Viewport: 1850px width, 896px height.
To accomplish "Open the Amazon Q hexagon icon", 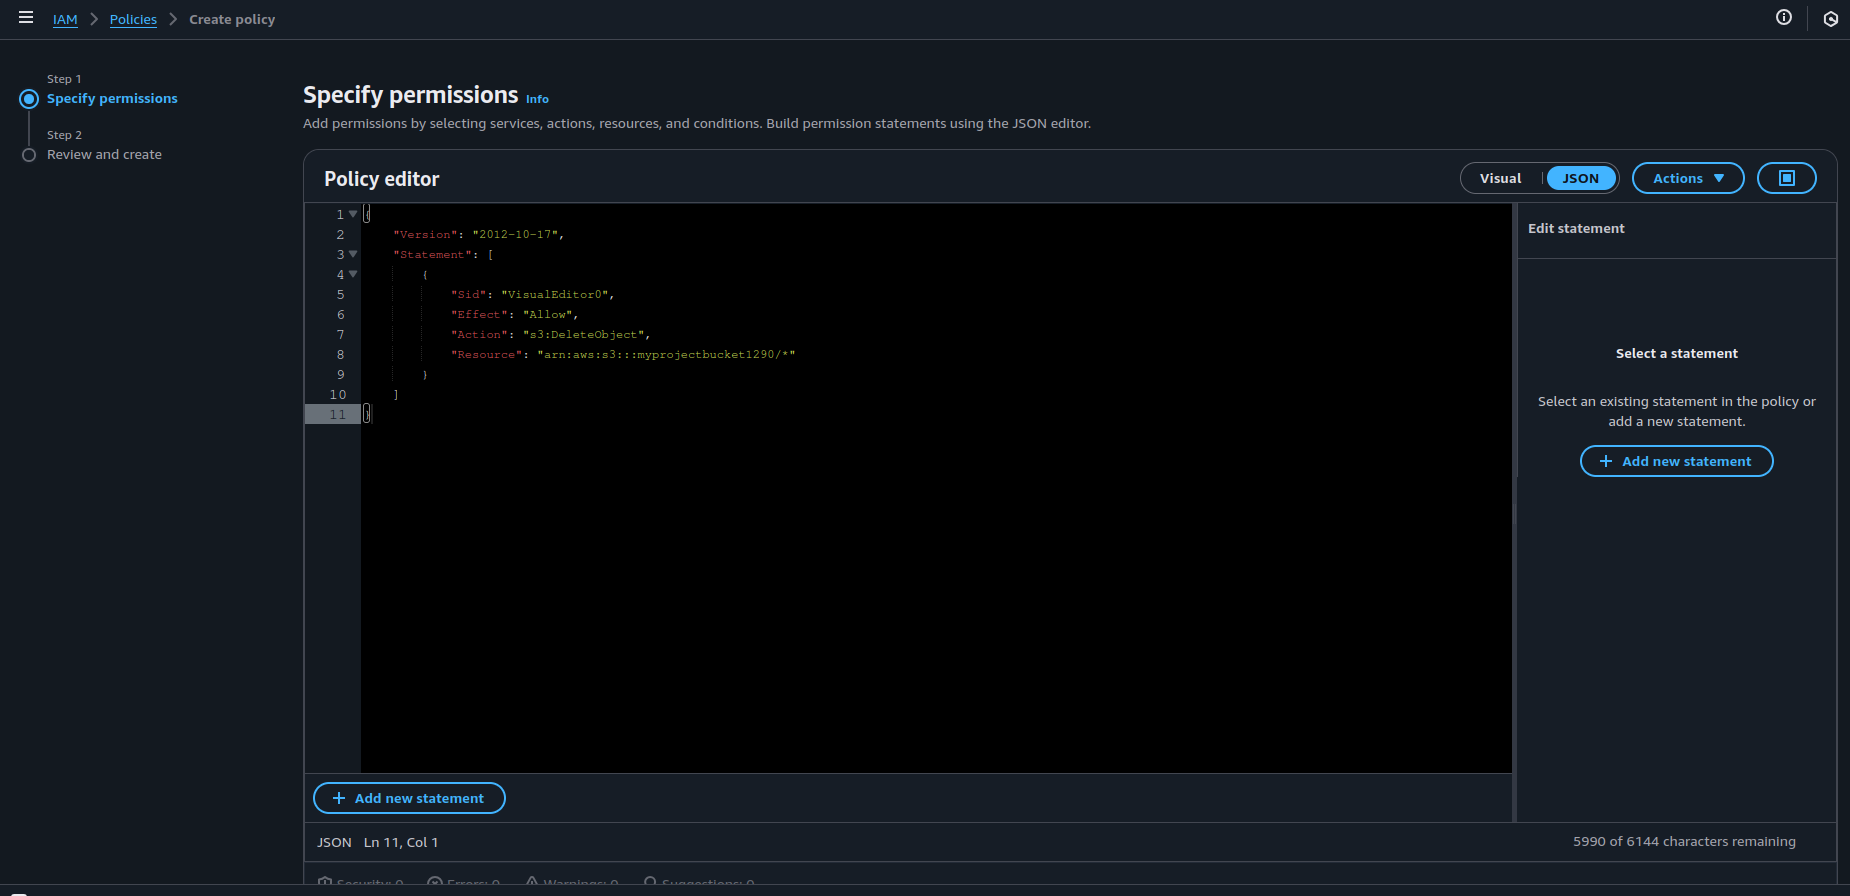I will point(1830,19).
